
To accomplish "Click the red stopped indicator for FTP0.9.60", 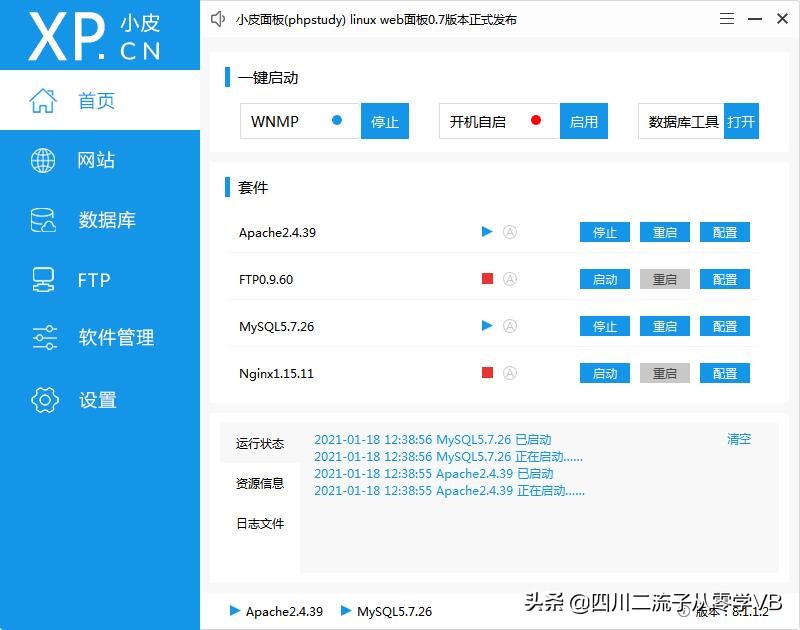I will (487, 279).
